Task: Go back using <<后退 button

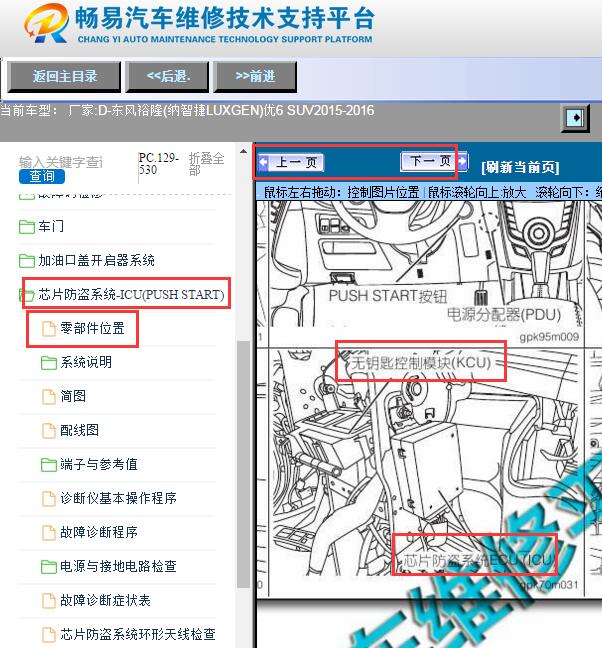Action: coord(167,76)
